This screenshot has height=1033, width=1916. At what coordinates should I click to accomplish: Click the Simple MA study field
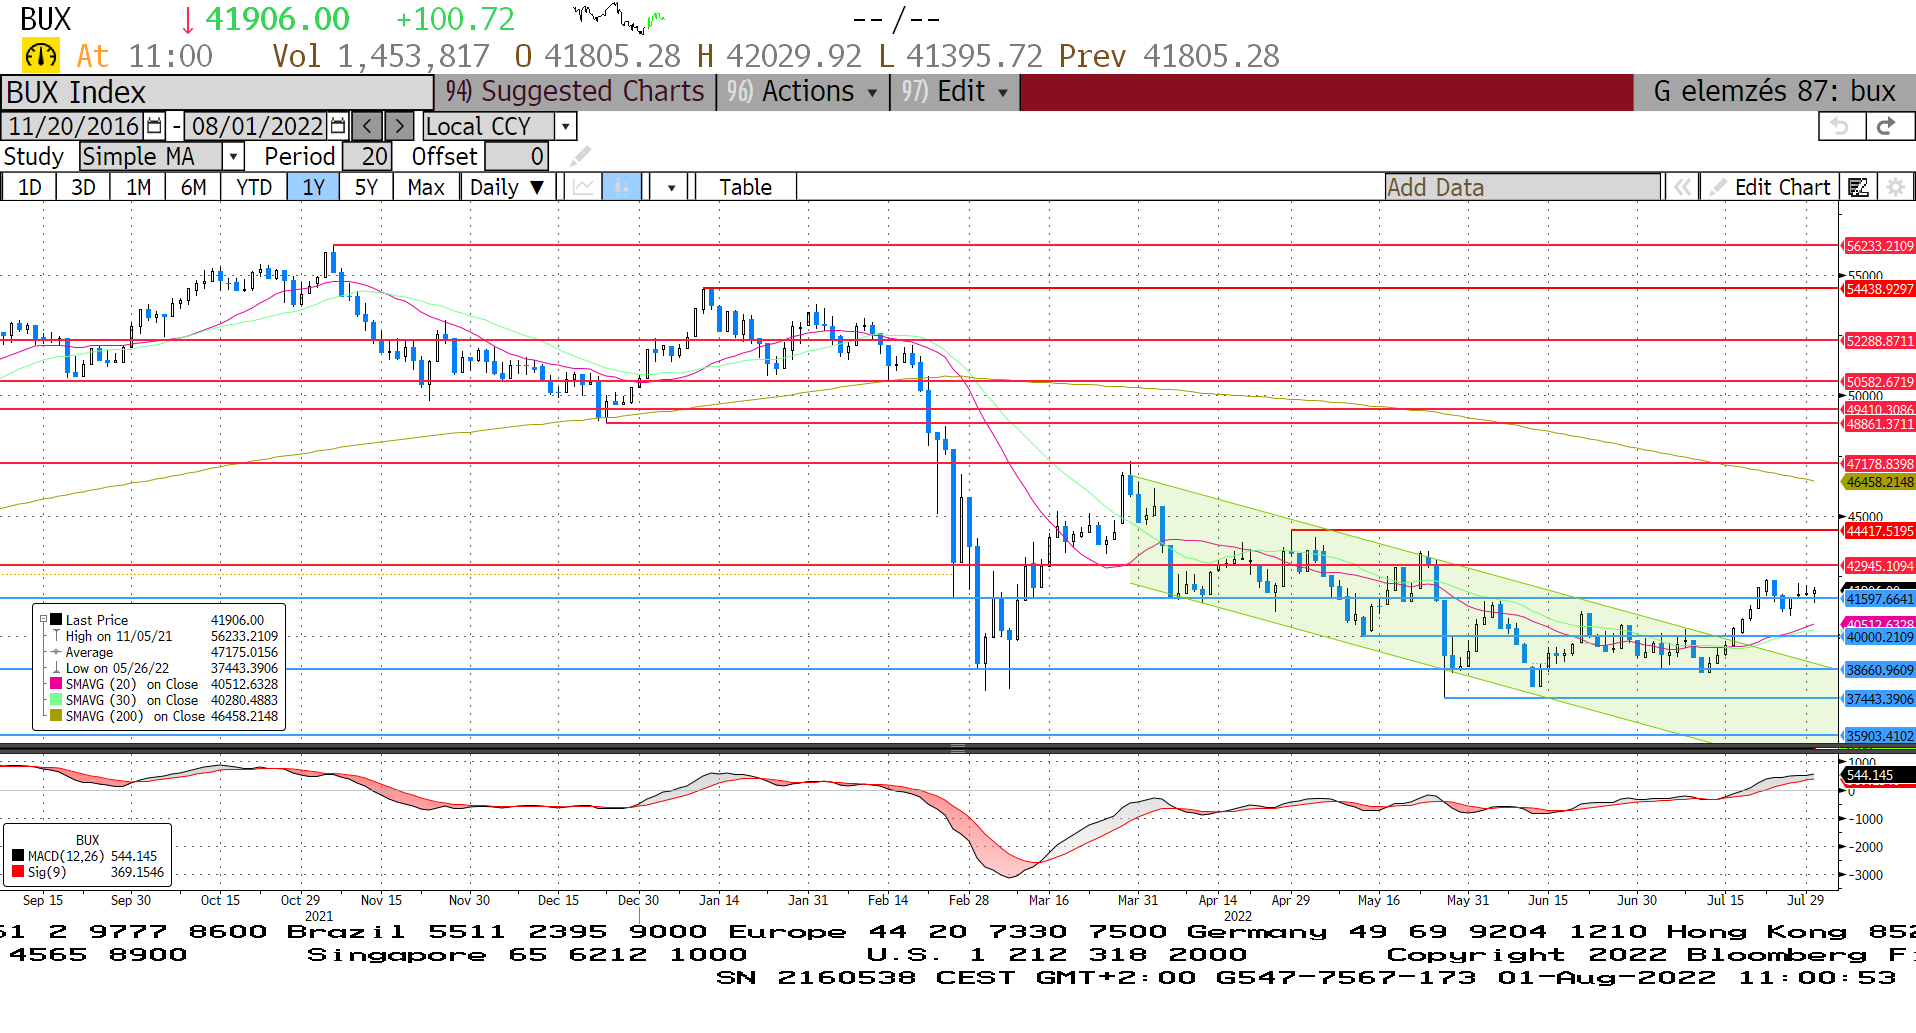(151, 156)
